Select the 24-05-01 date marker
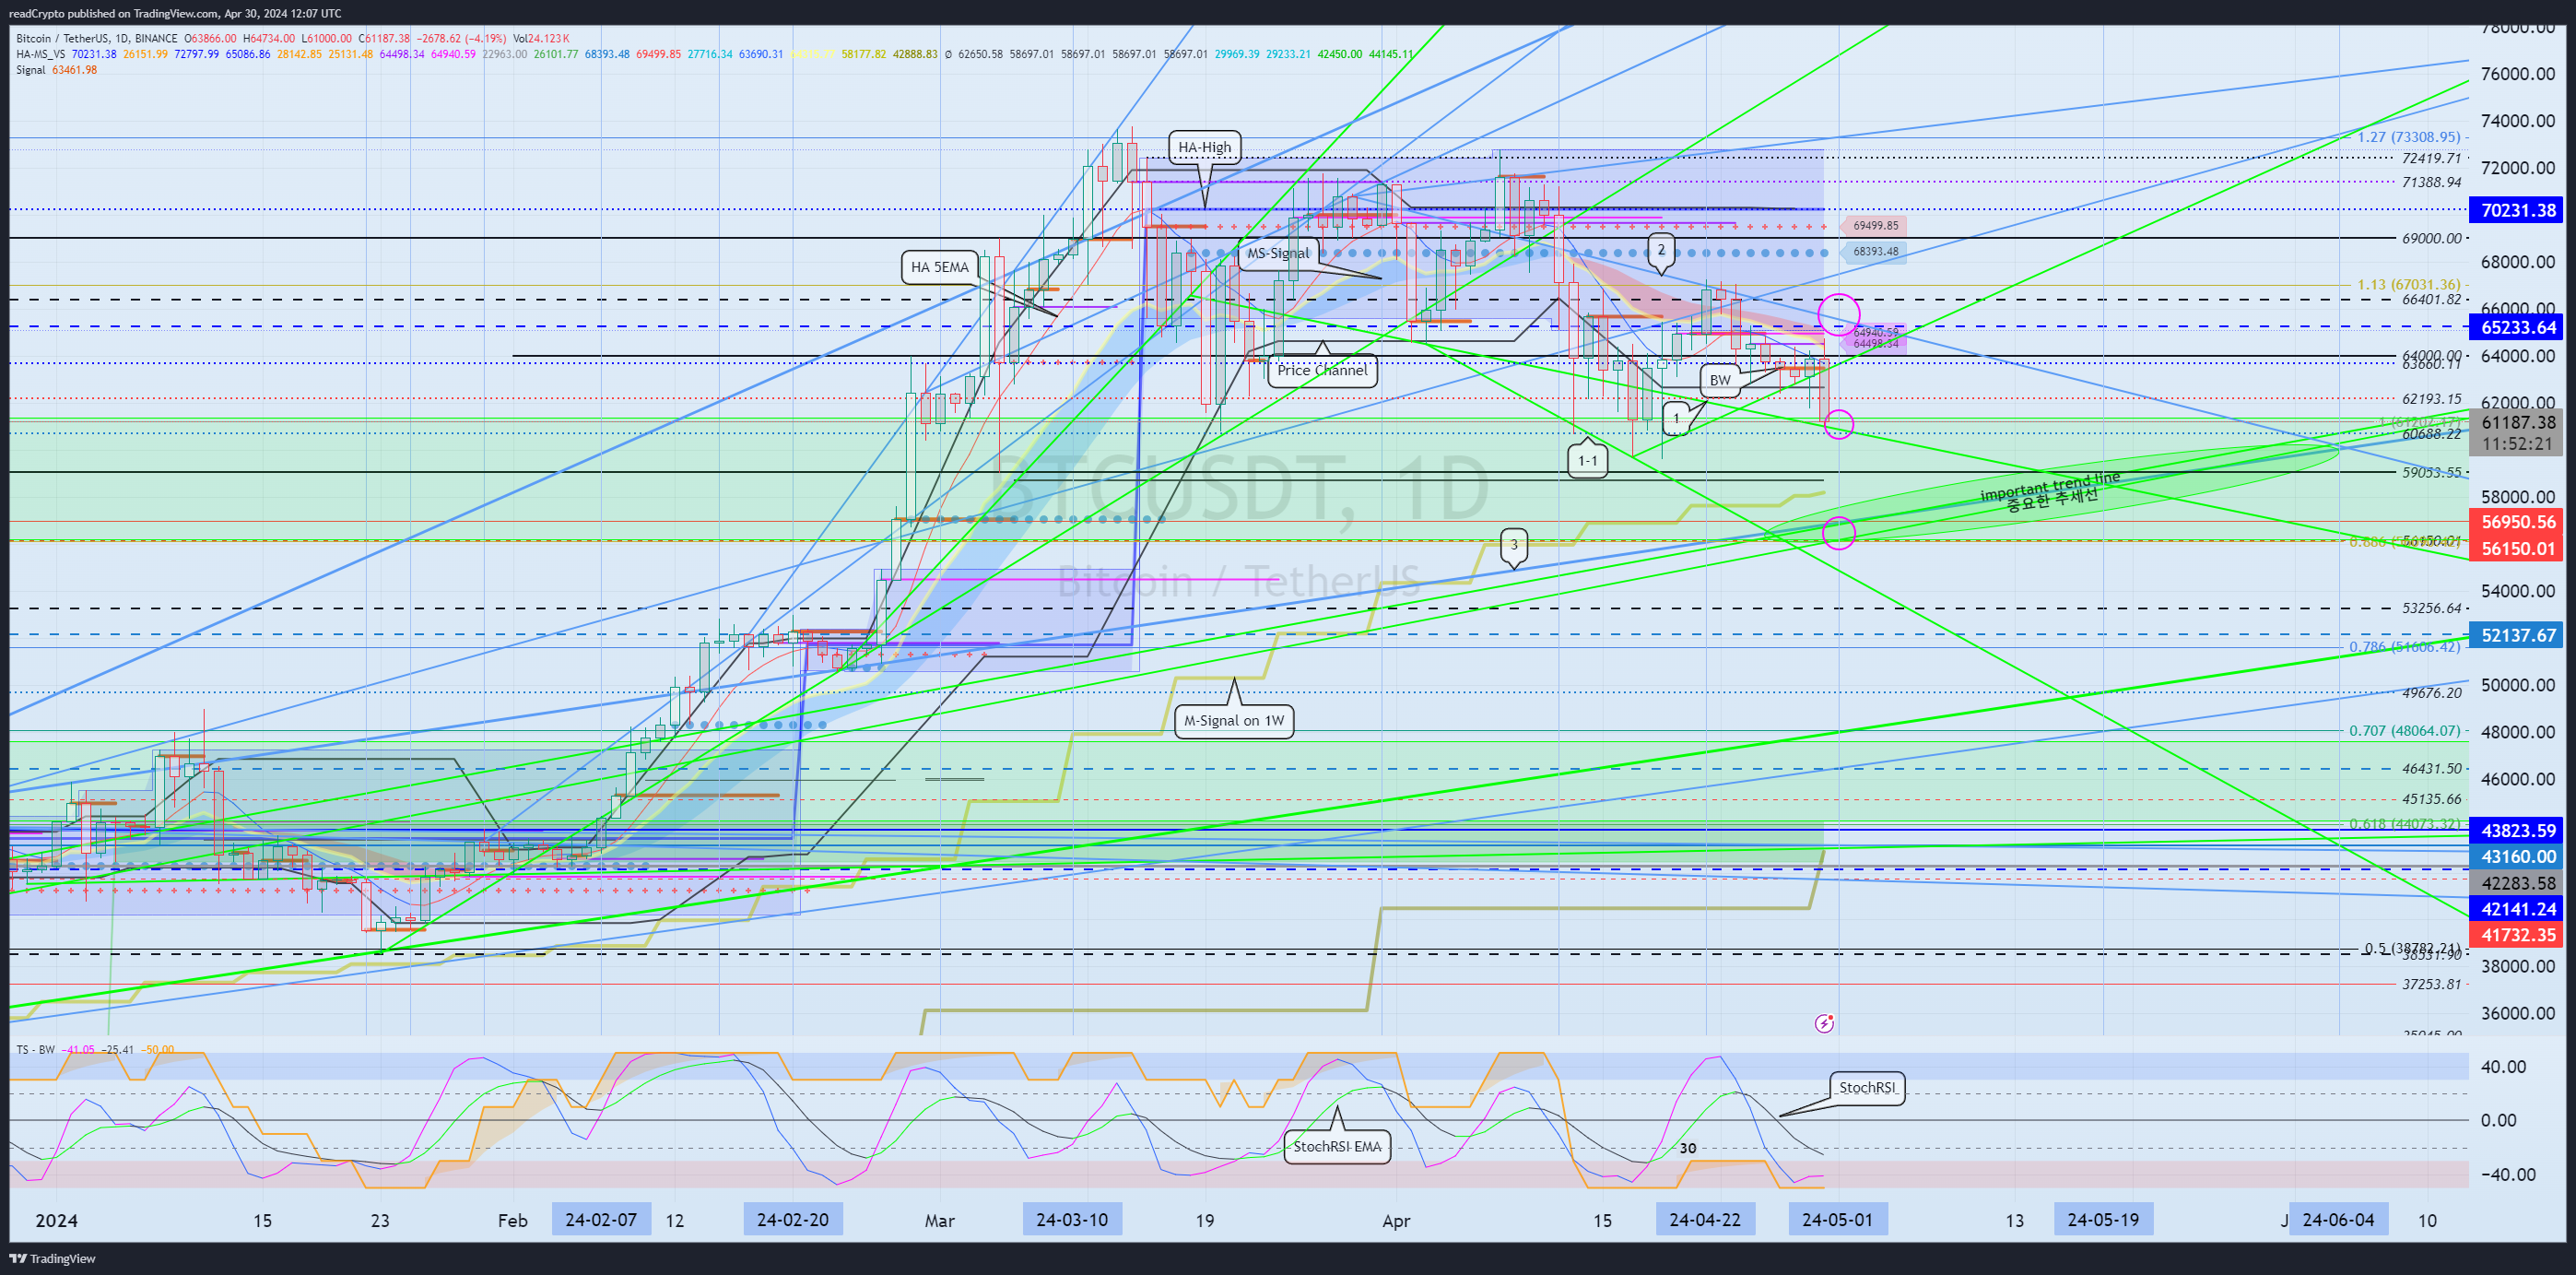The height and width of the screenshot is (1275, 2576). coord(1837,1220)
